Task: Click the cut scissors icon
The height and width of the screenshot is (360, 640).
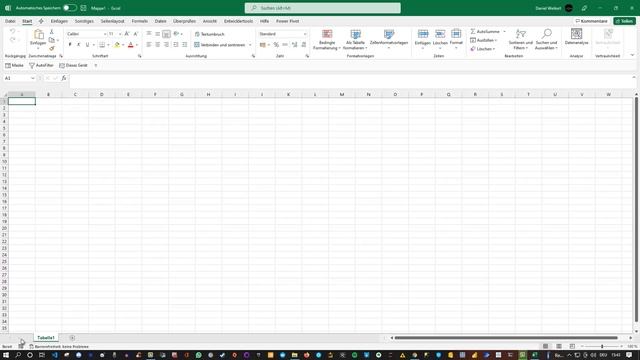Action: (51, 31)
